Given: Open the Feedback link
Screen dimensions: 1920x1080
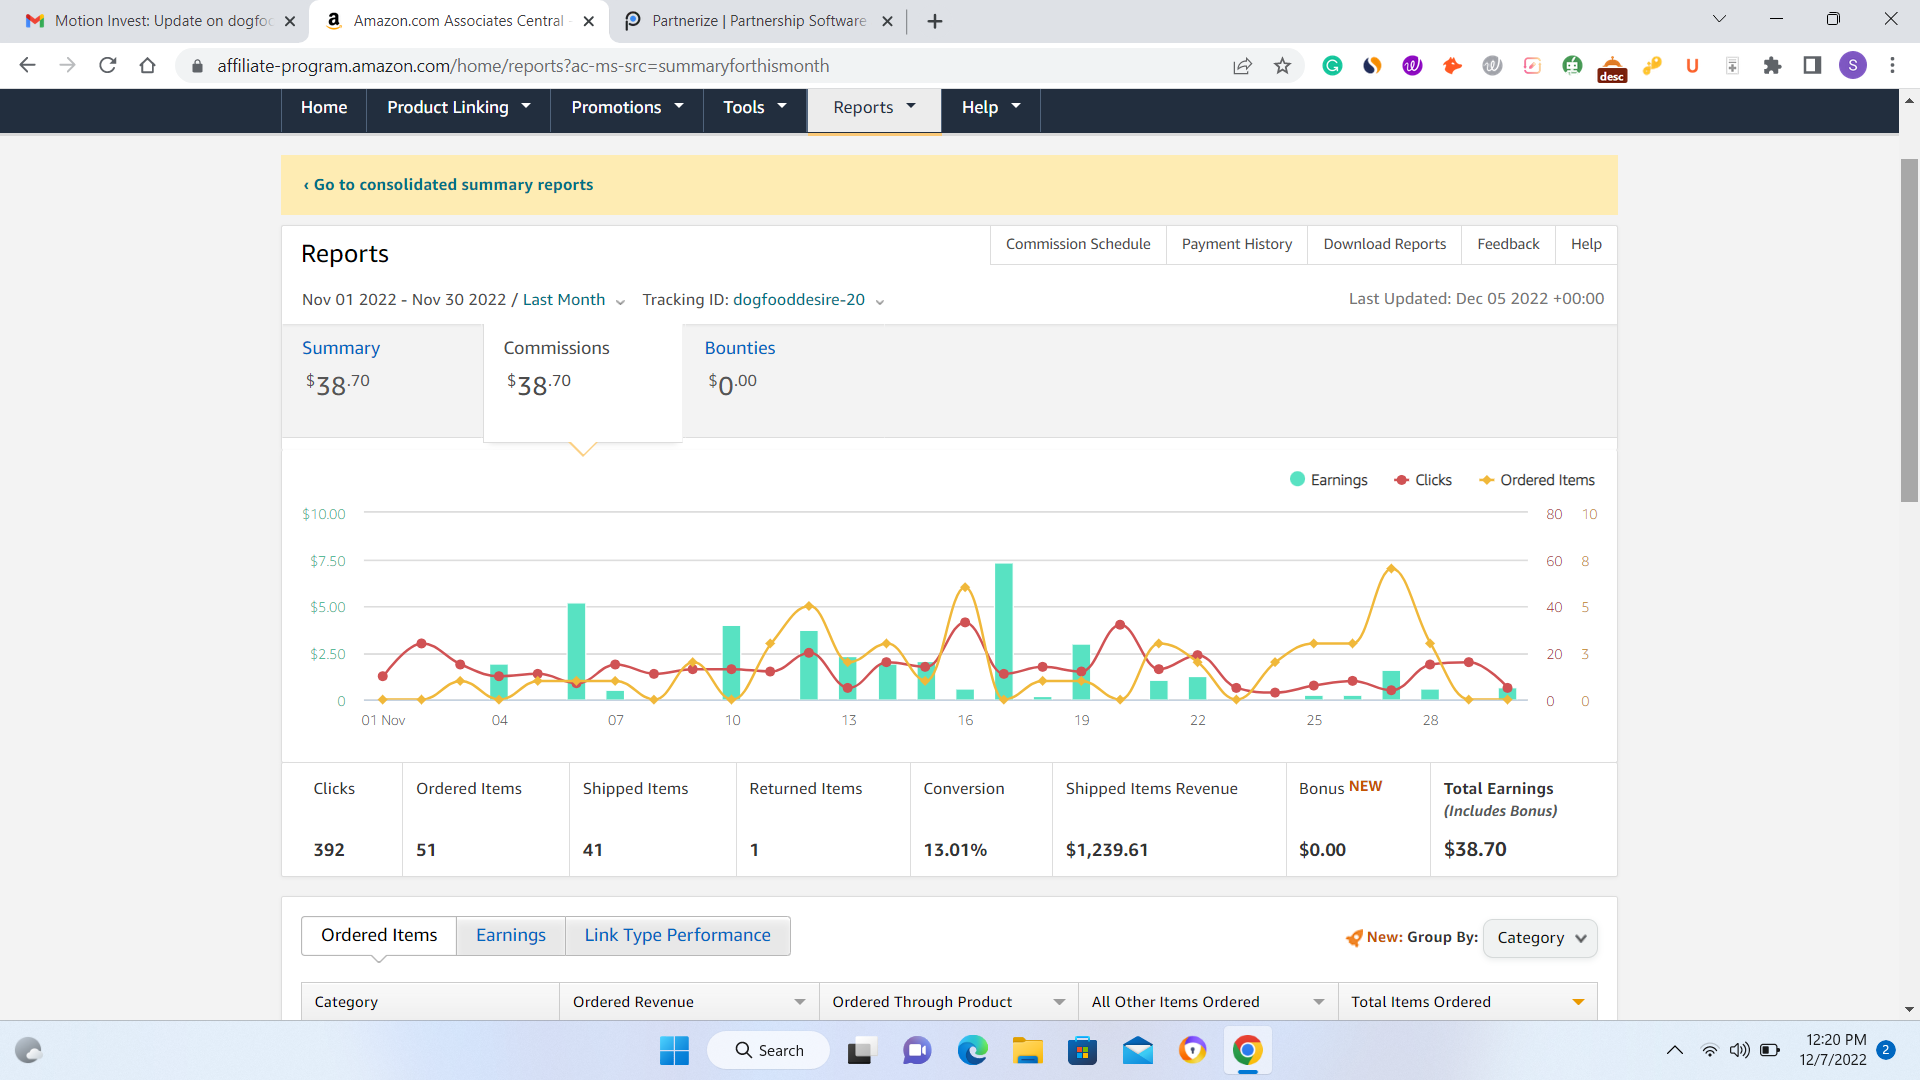Looking at the screenshot, I should coord(1508,244).
